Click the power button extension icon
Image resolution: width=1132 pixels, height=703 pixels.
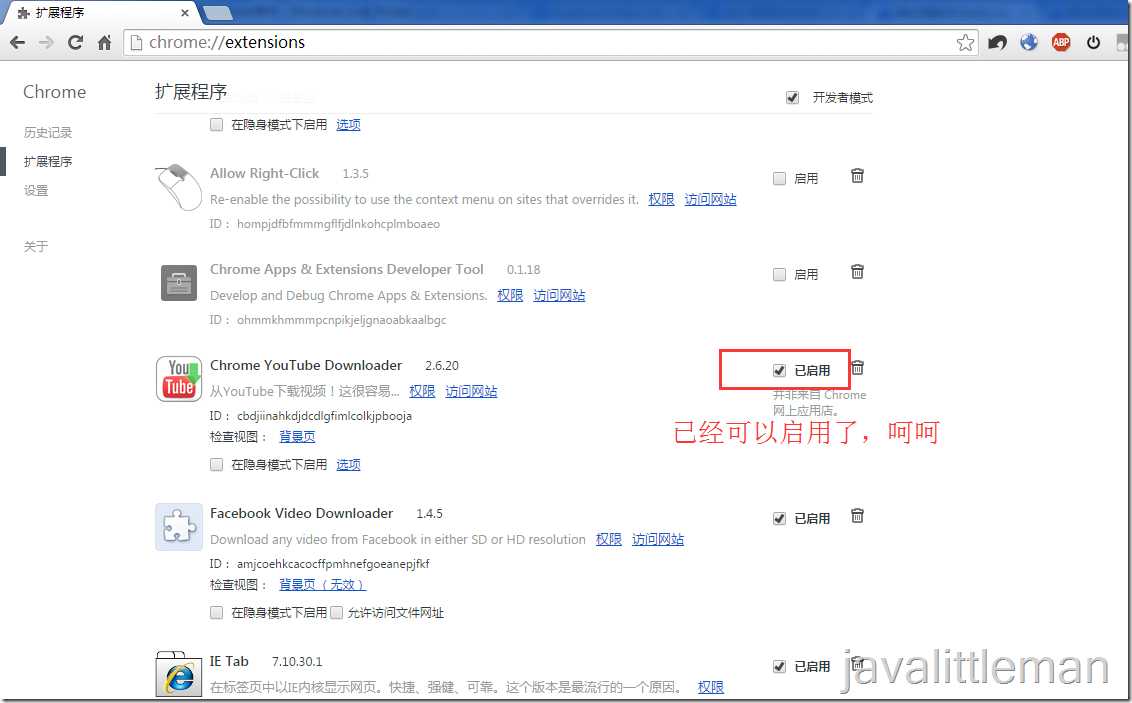click(x=1093, y=43)
